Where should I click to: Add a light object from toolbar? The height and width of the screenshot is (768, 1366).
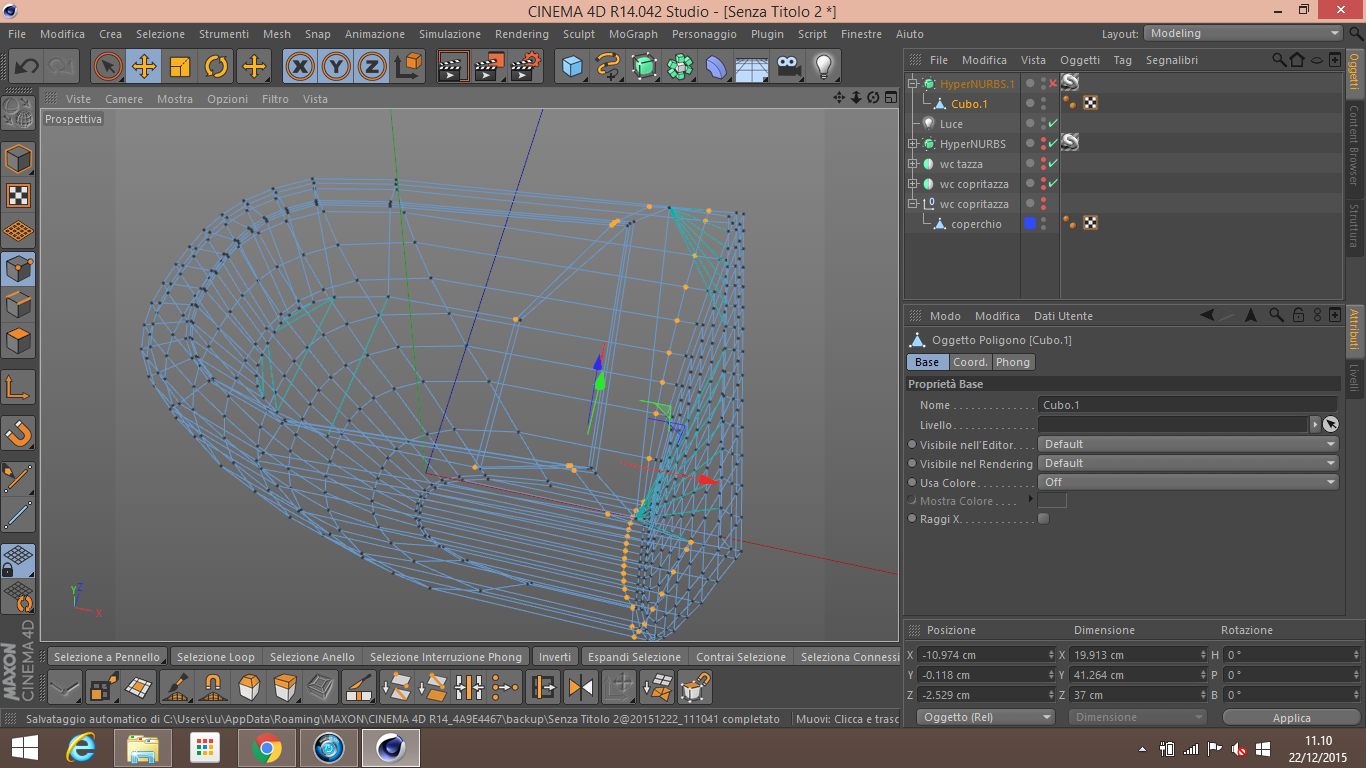click(823, 67)
